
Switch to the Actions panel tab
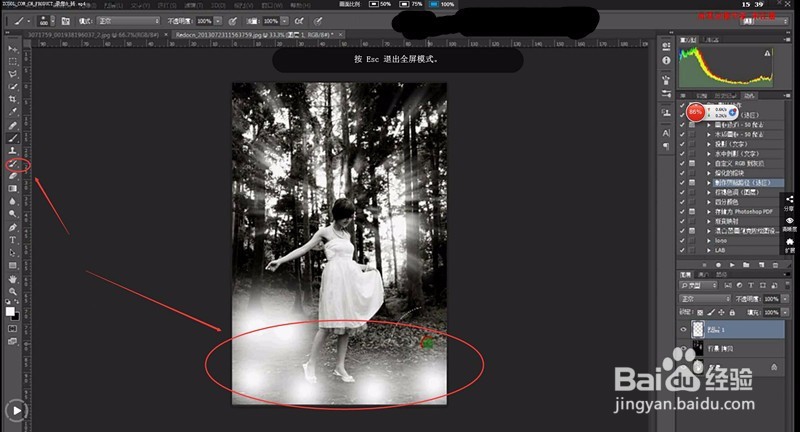point(748,95)
